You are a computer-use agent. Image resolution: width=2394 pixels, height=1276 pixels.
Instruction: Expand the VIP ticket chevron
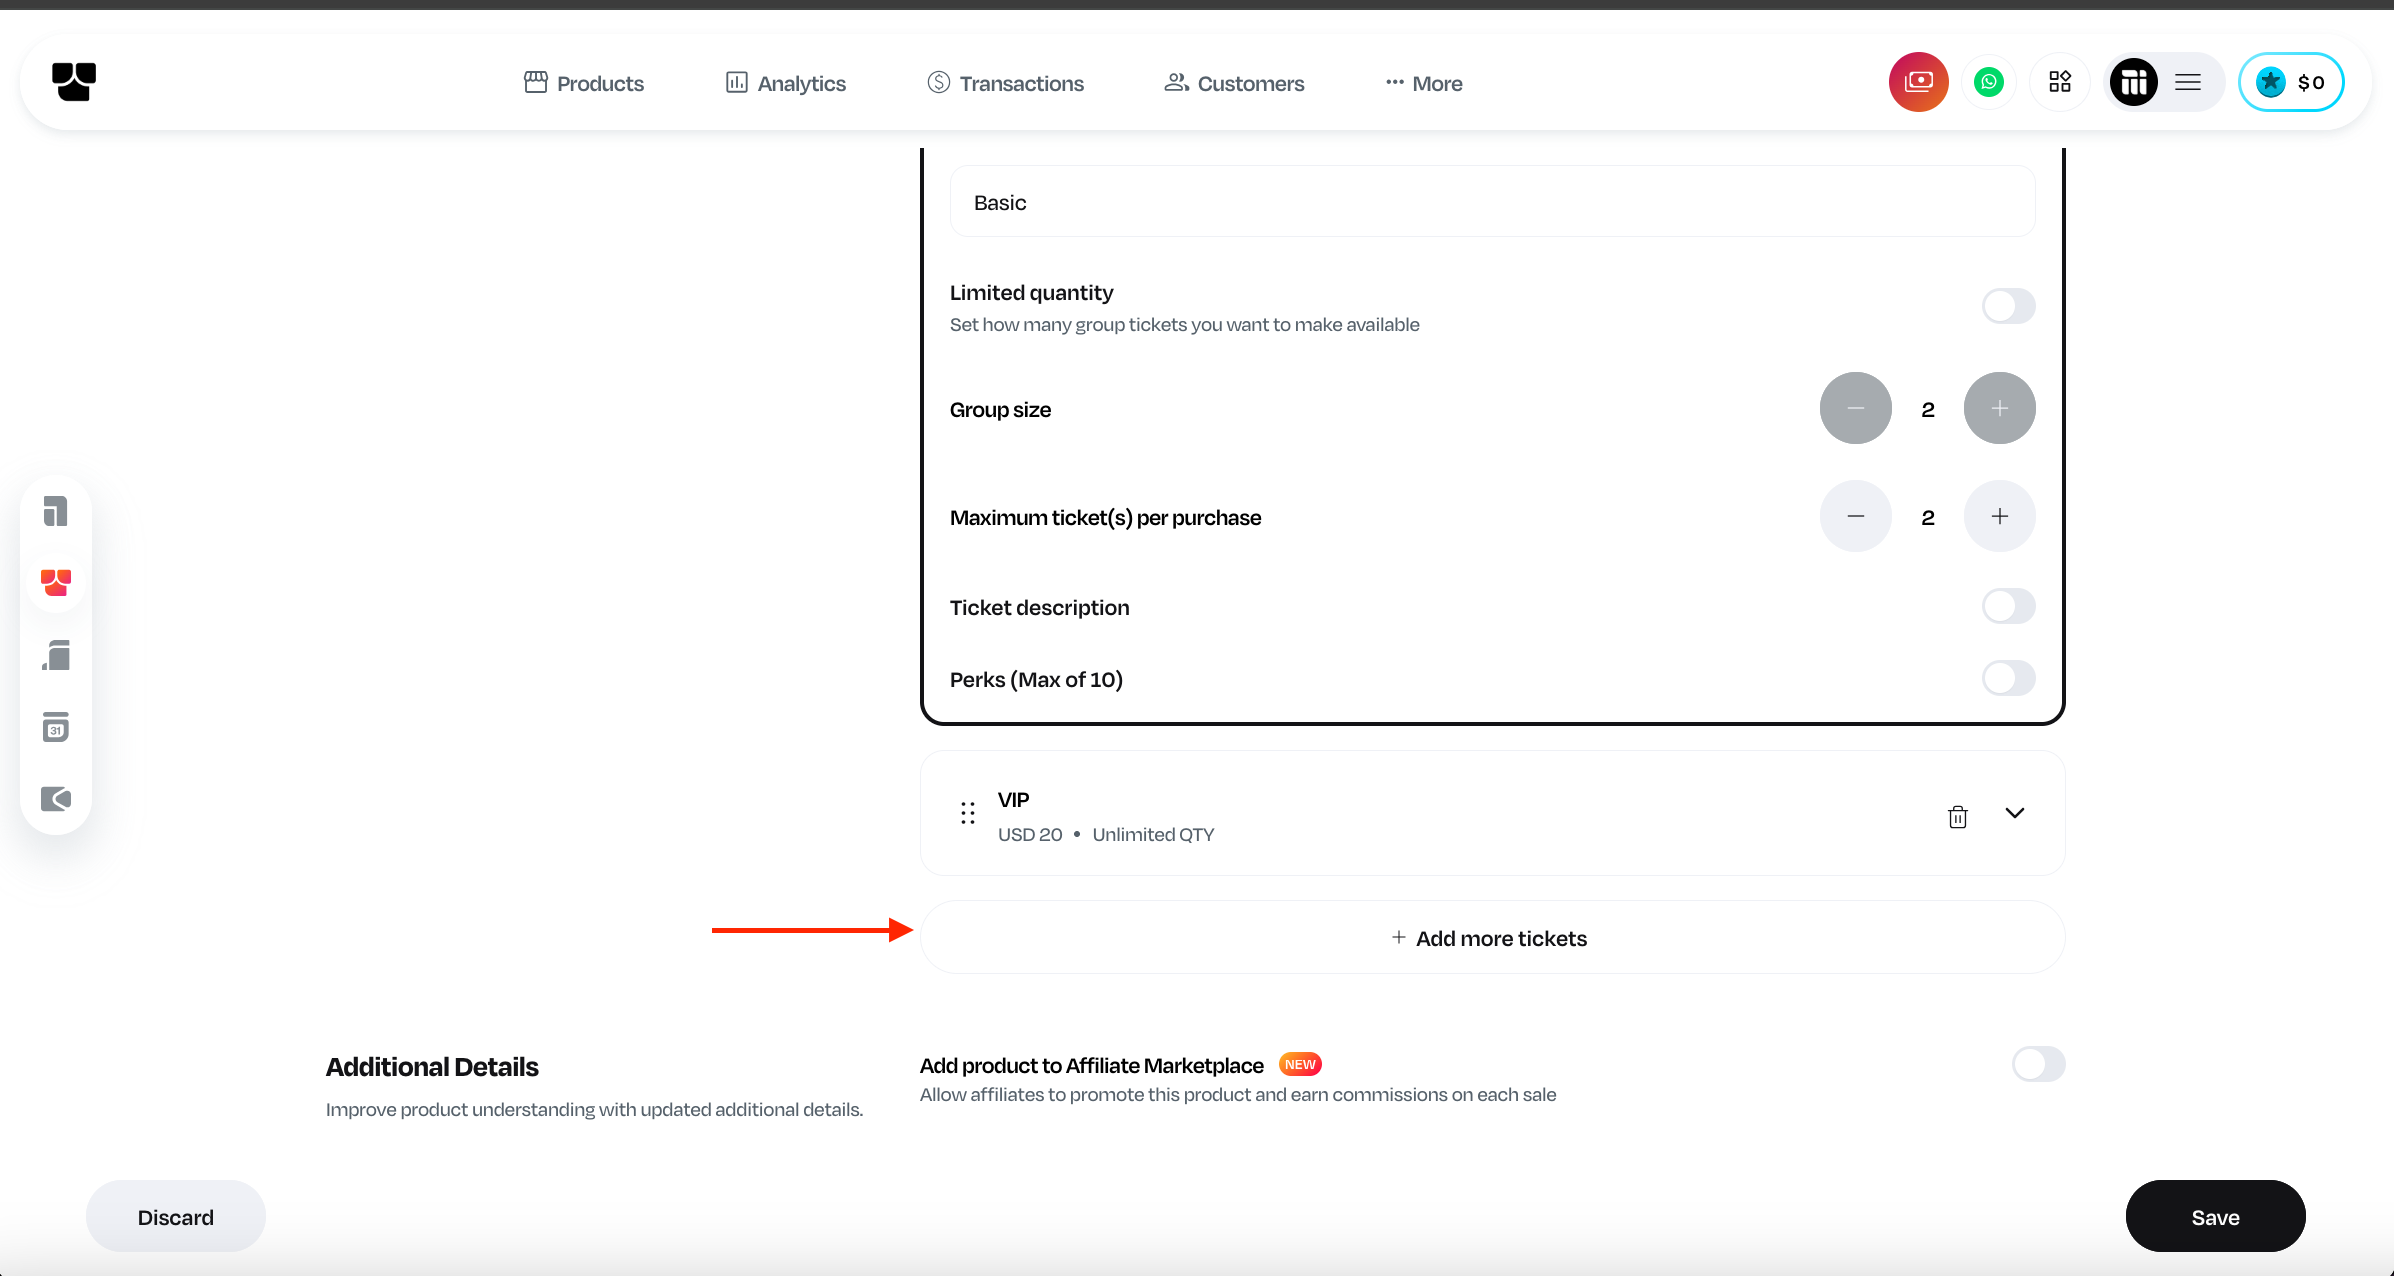(x=2014, y=813)
